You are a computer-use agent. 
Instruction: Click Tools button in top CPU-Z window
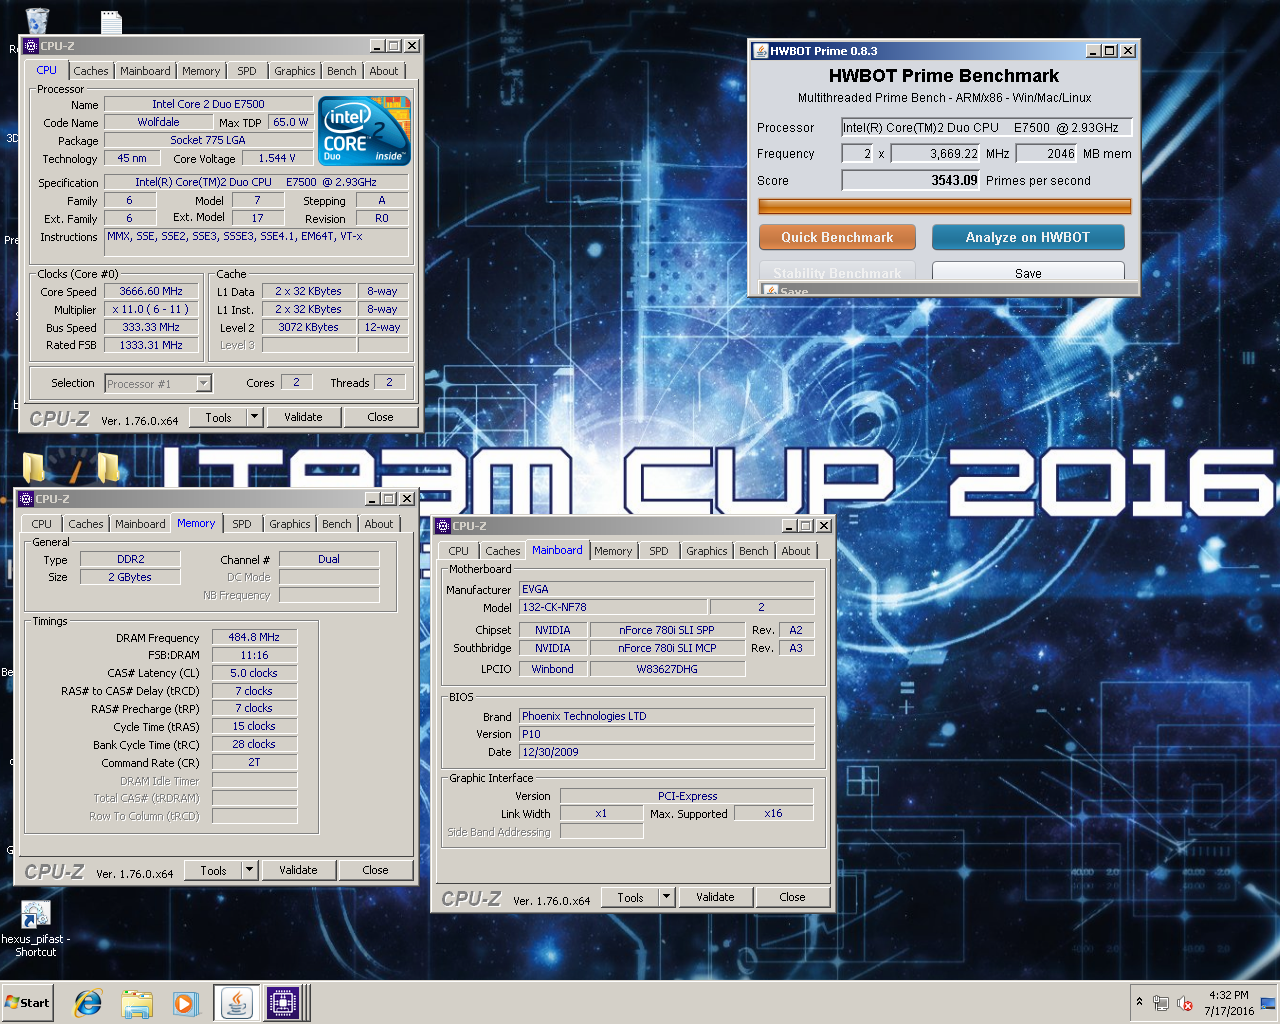219,417
